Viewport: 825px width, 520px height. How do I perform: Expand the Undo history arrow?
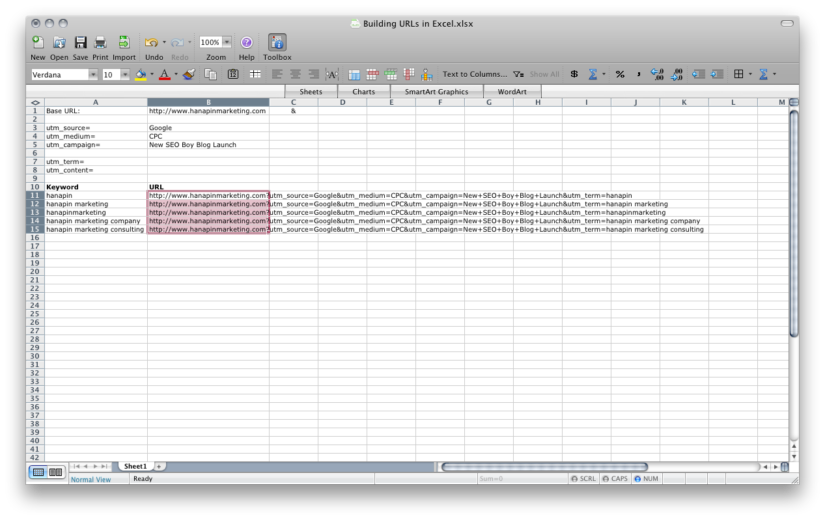click(x=164, y=42)
